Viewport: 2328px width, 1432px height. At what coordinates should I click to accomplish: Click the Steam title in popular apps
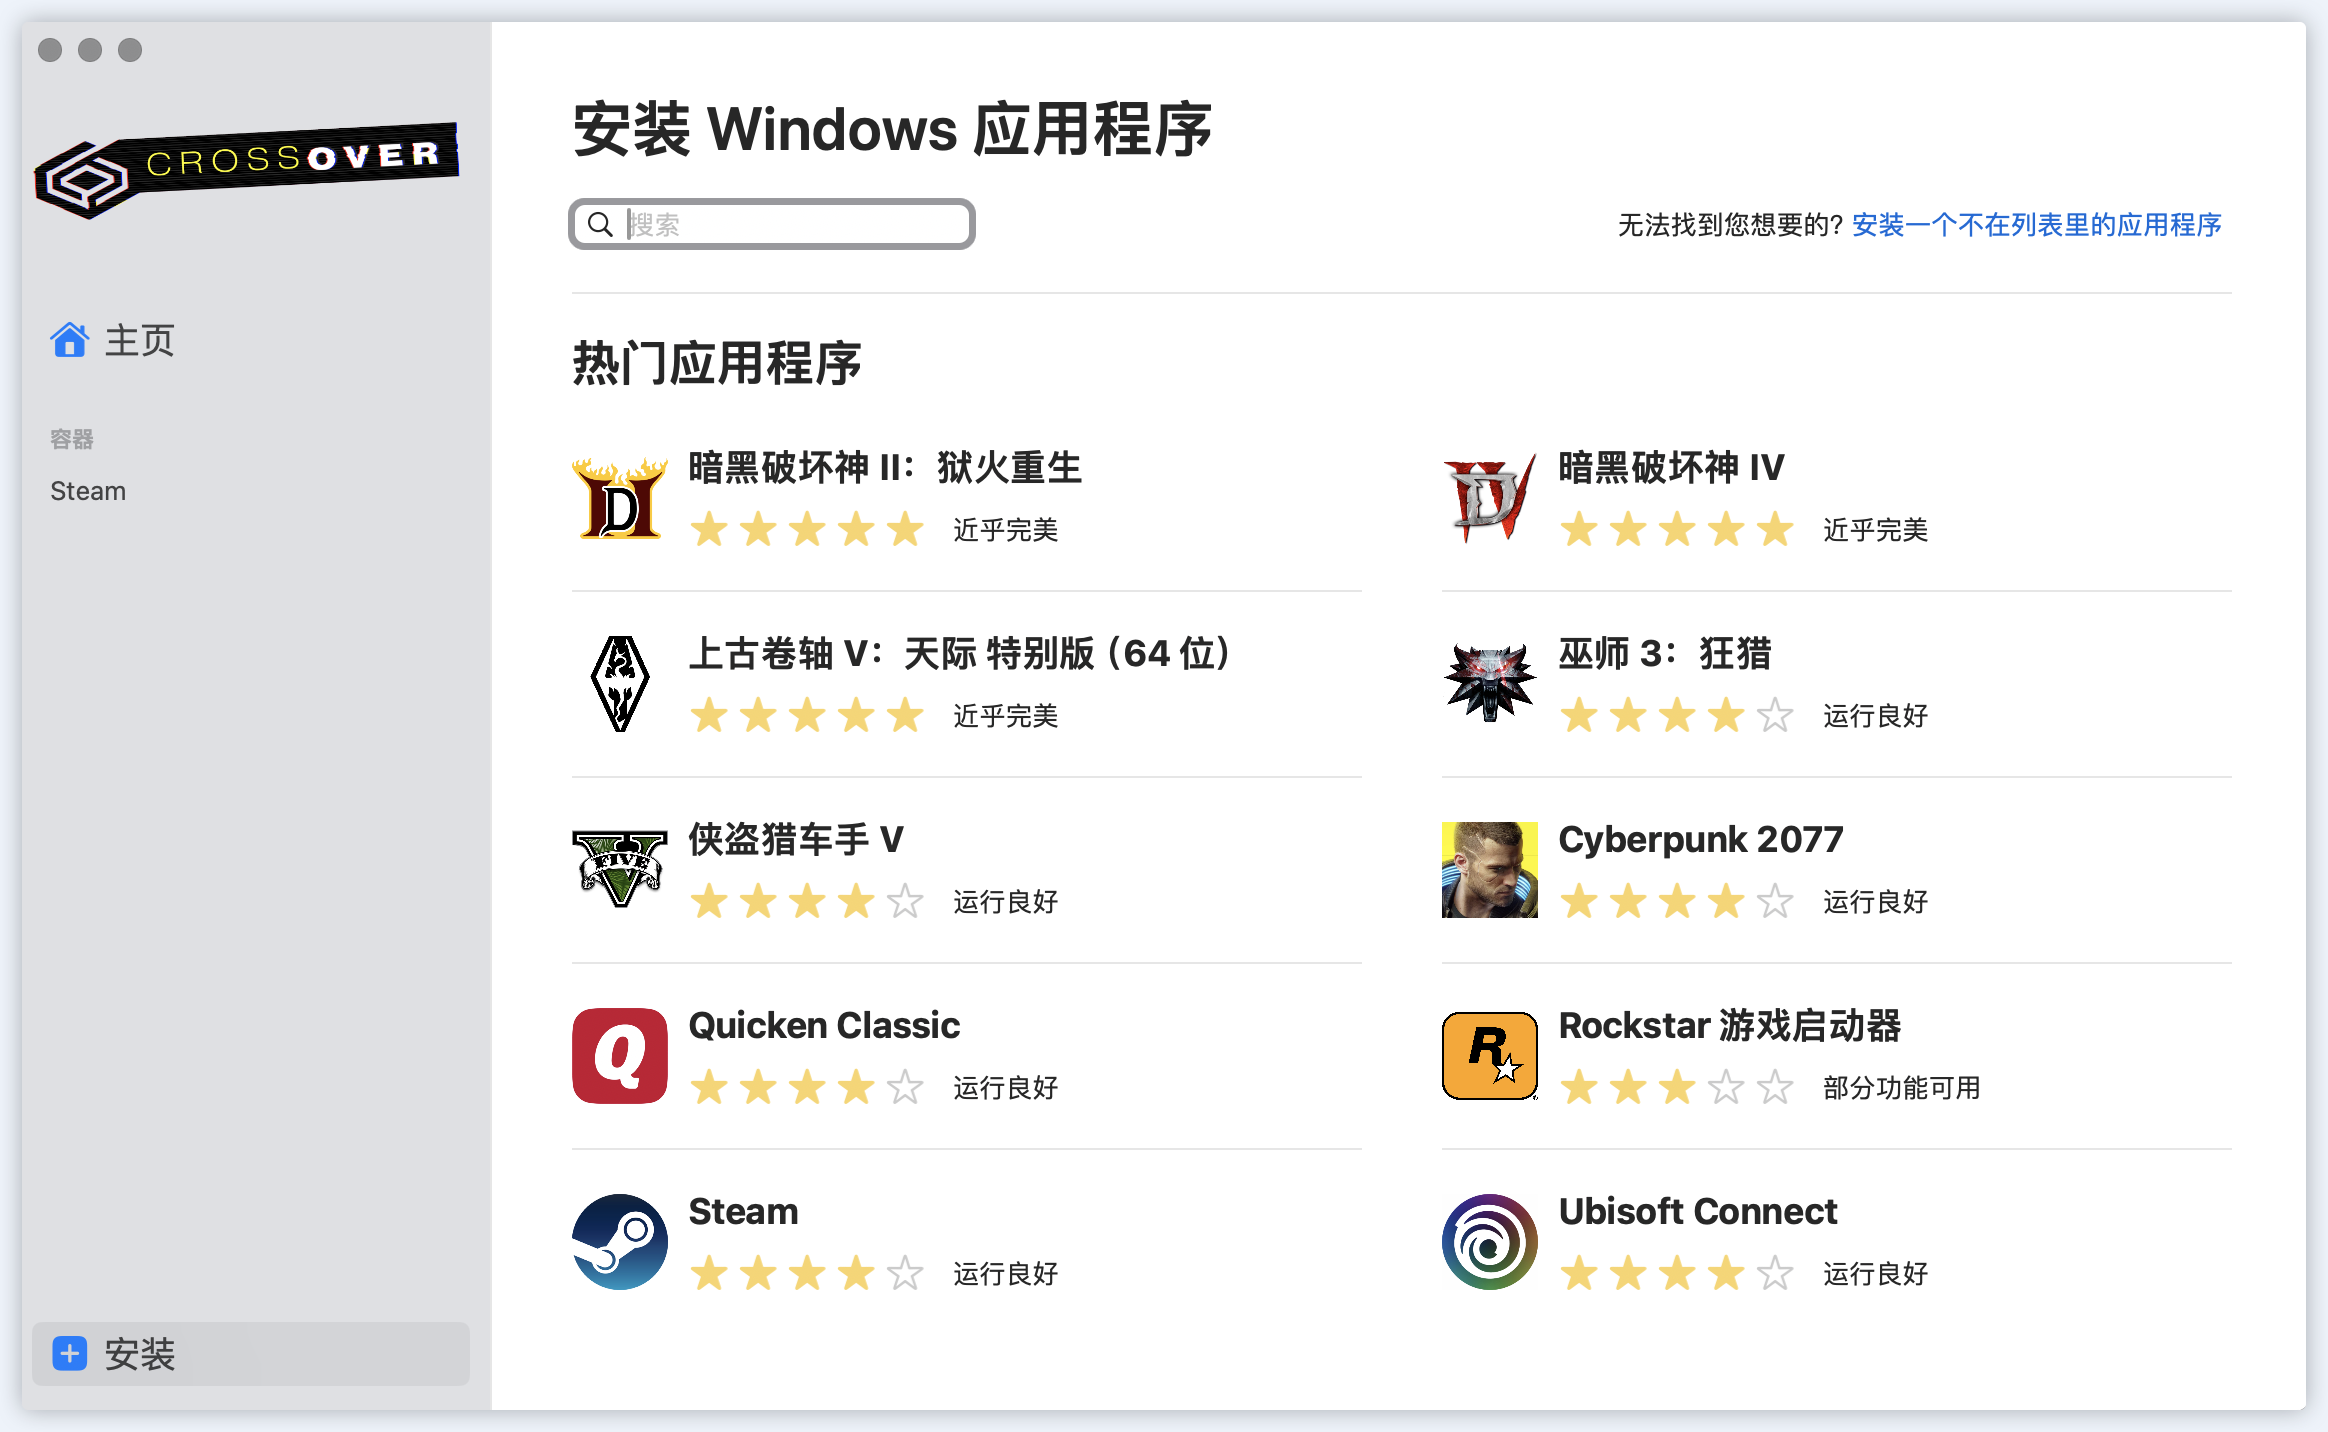(x=743, y=1211)
